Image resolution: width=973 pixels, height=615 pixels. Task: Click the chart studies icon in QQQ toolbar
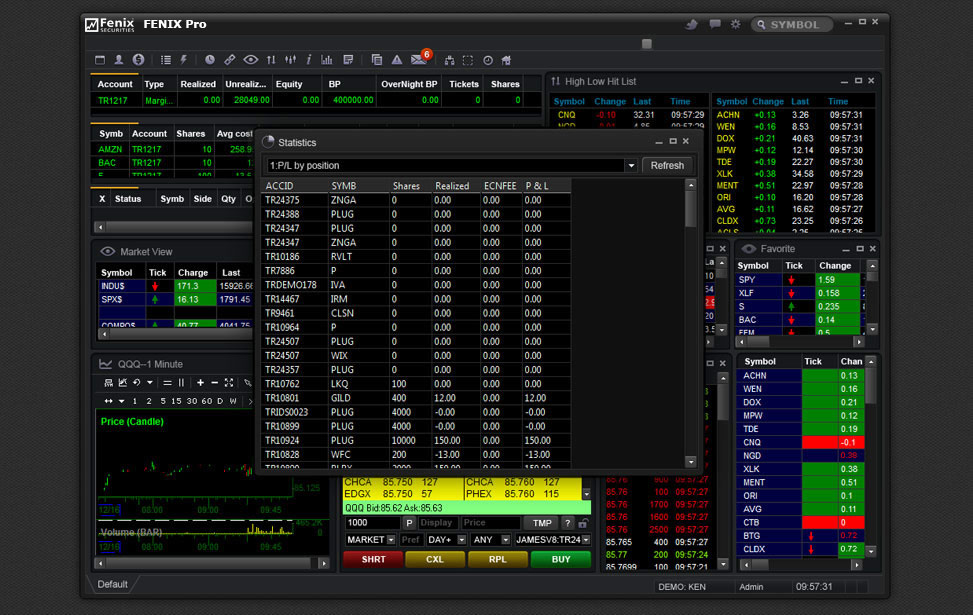(123, 383)
